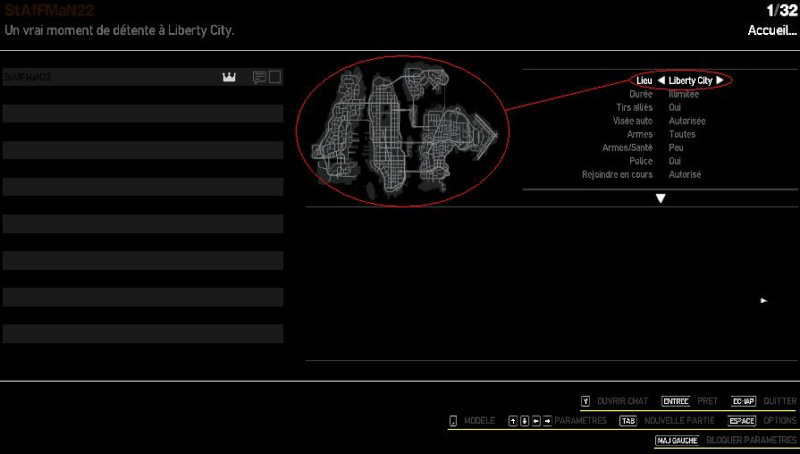Open the OPTIONS menu item

pyautogui.click(x=780, y=421)
